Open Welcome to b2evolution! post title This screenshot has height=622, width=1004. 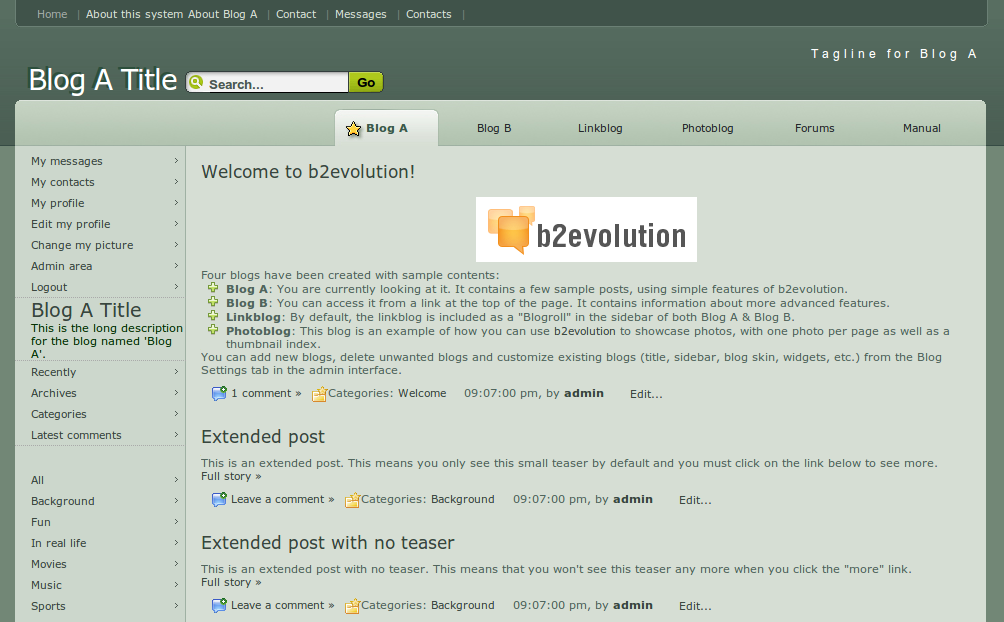pos(308,172)
